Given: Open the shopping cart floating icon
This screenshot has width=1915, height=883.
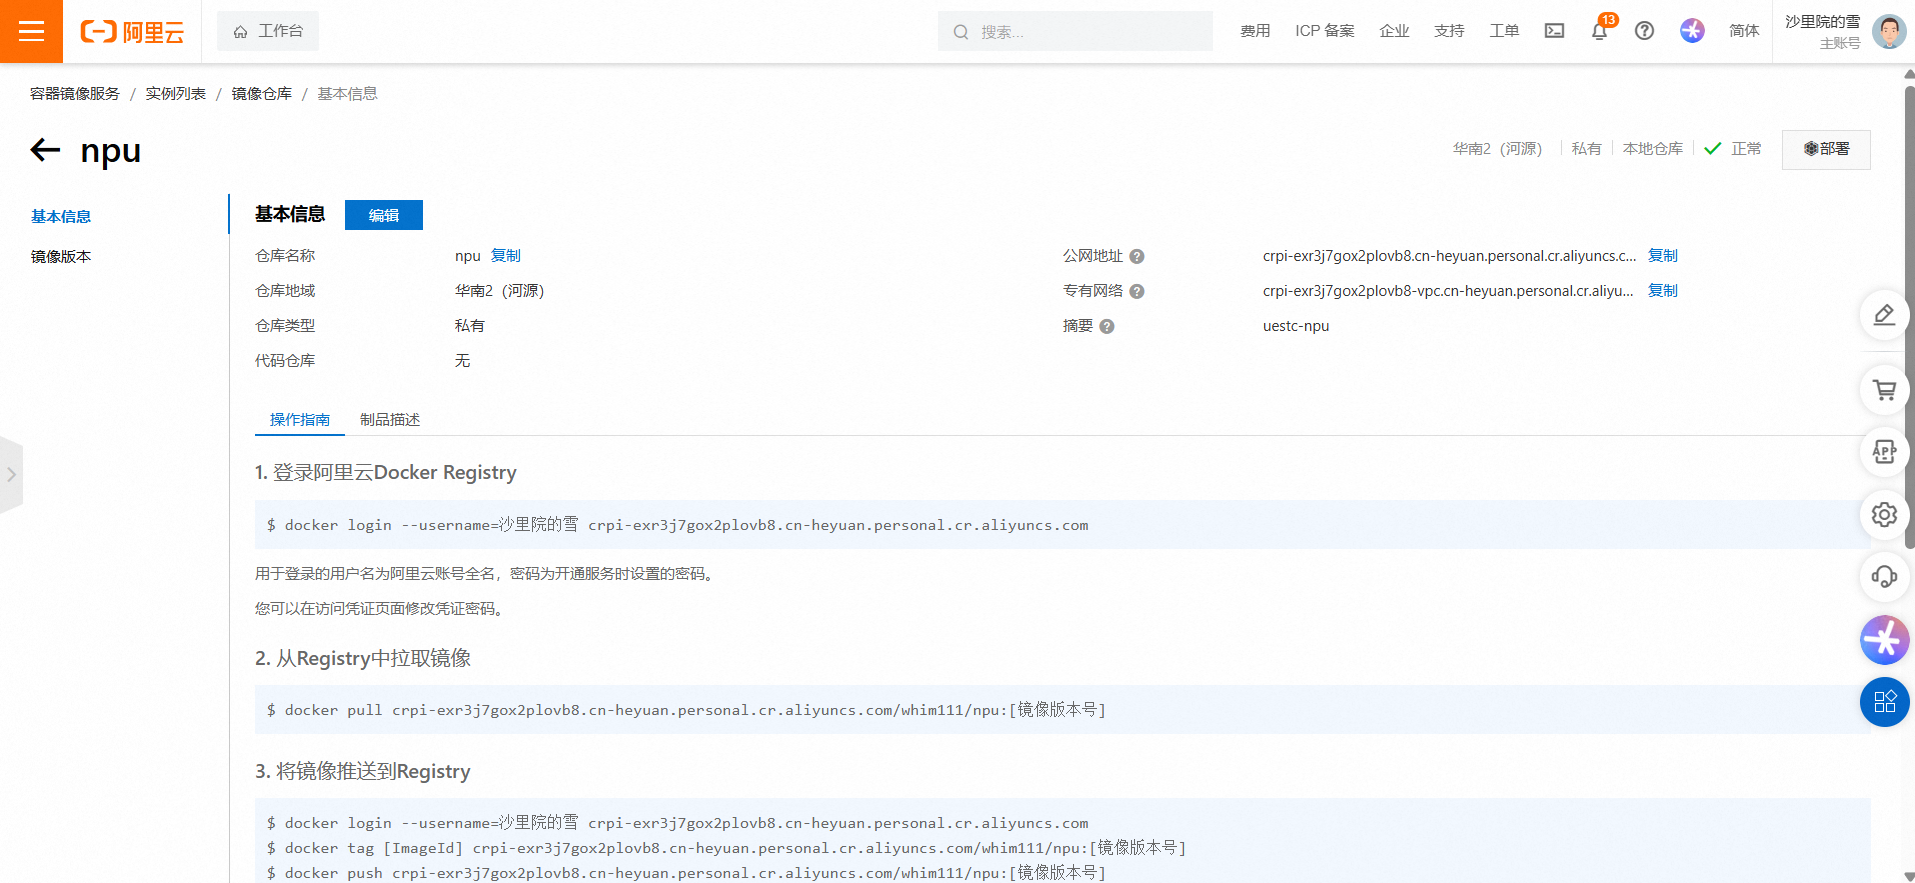Looking at the screenshot, I should [1884, 390].
